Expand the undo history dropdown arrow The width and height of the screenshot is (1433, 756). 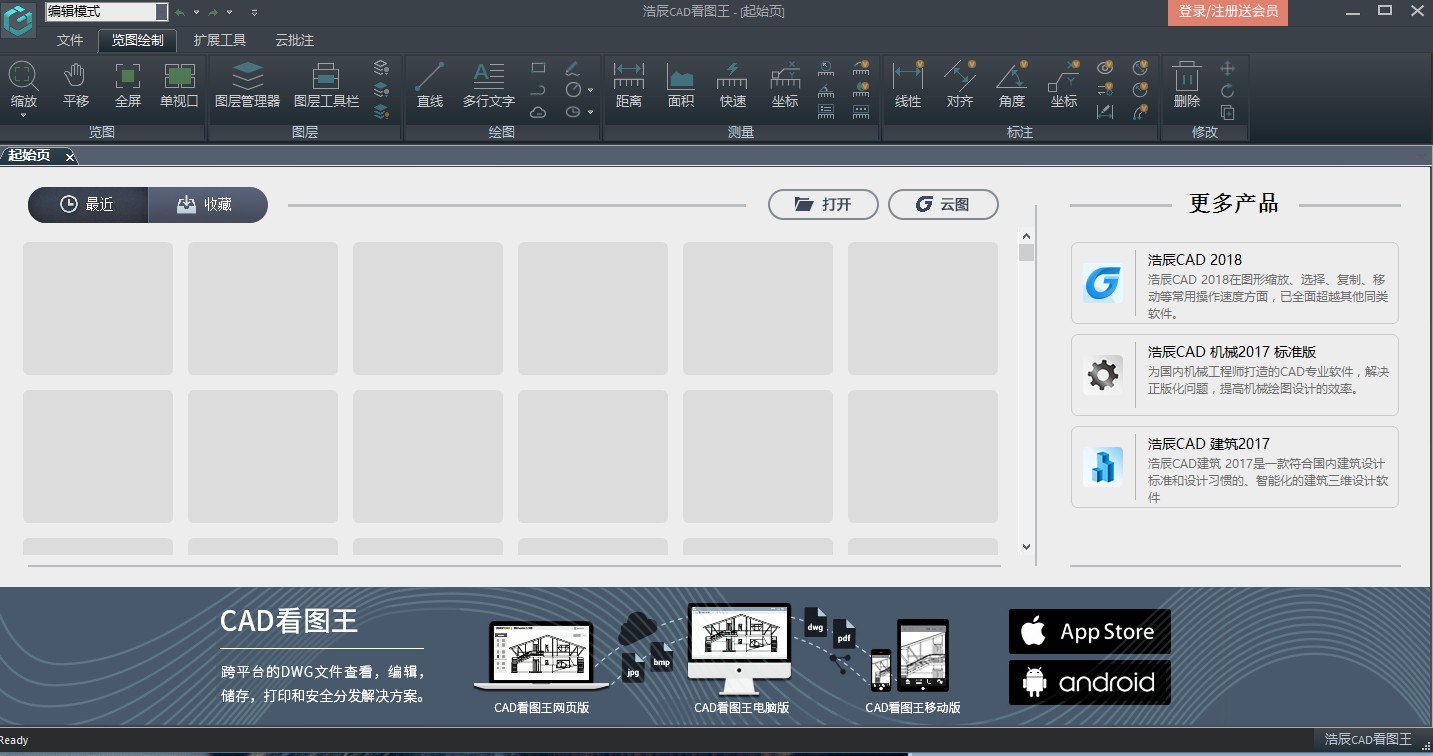coord(196,12)
